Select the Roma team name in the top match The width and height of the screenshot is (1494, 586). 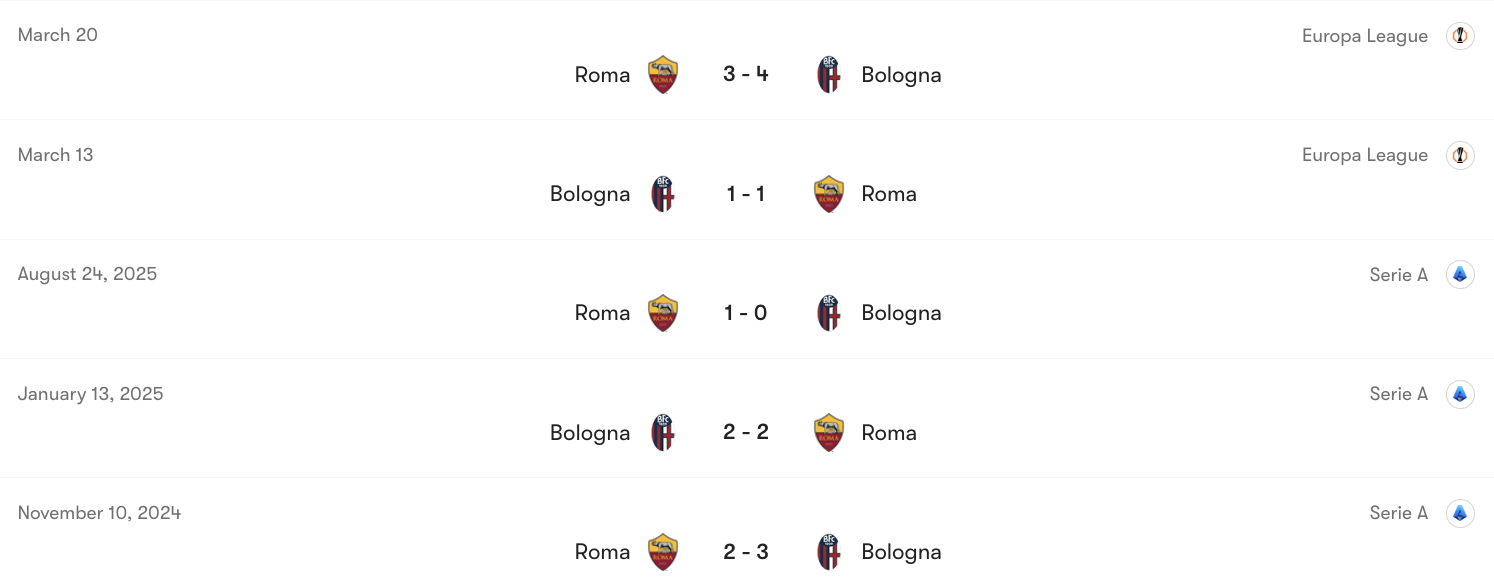point(601,73)
